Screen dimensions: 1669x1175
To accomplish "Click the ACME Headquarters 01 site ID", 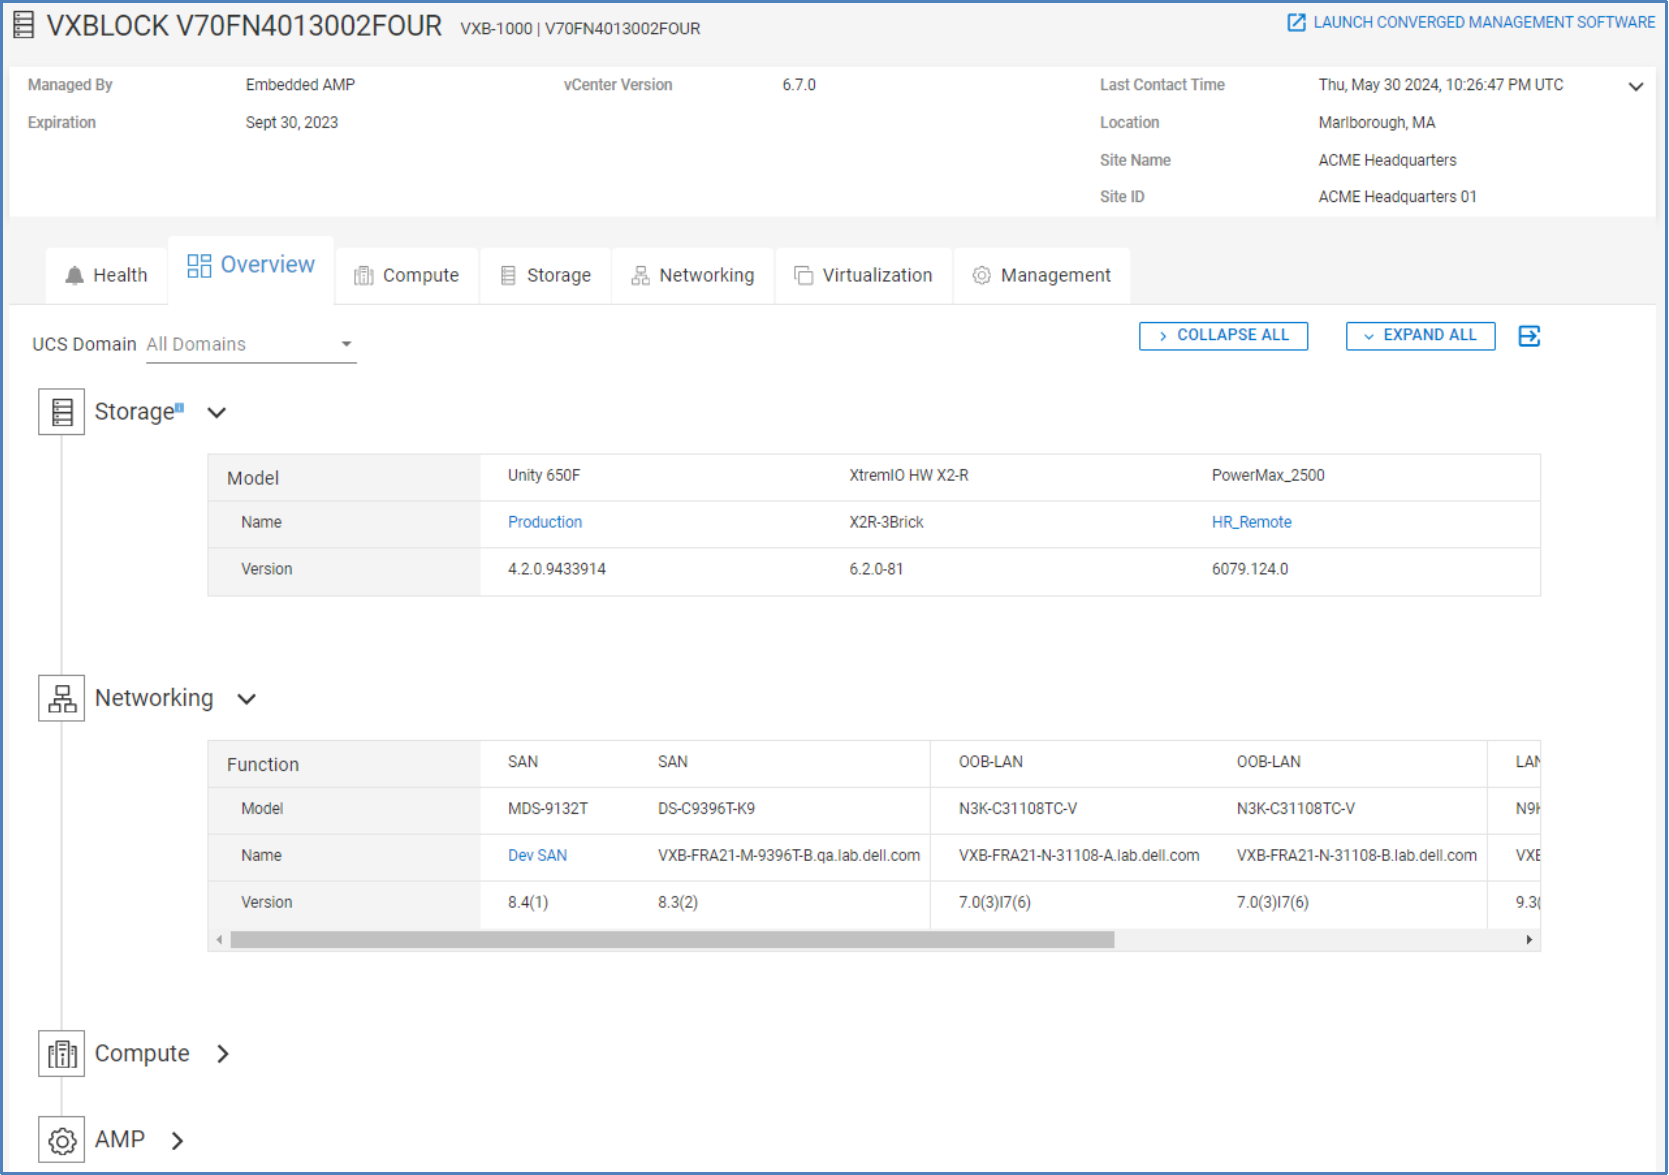I will click(1397, 197).
